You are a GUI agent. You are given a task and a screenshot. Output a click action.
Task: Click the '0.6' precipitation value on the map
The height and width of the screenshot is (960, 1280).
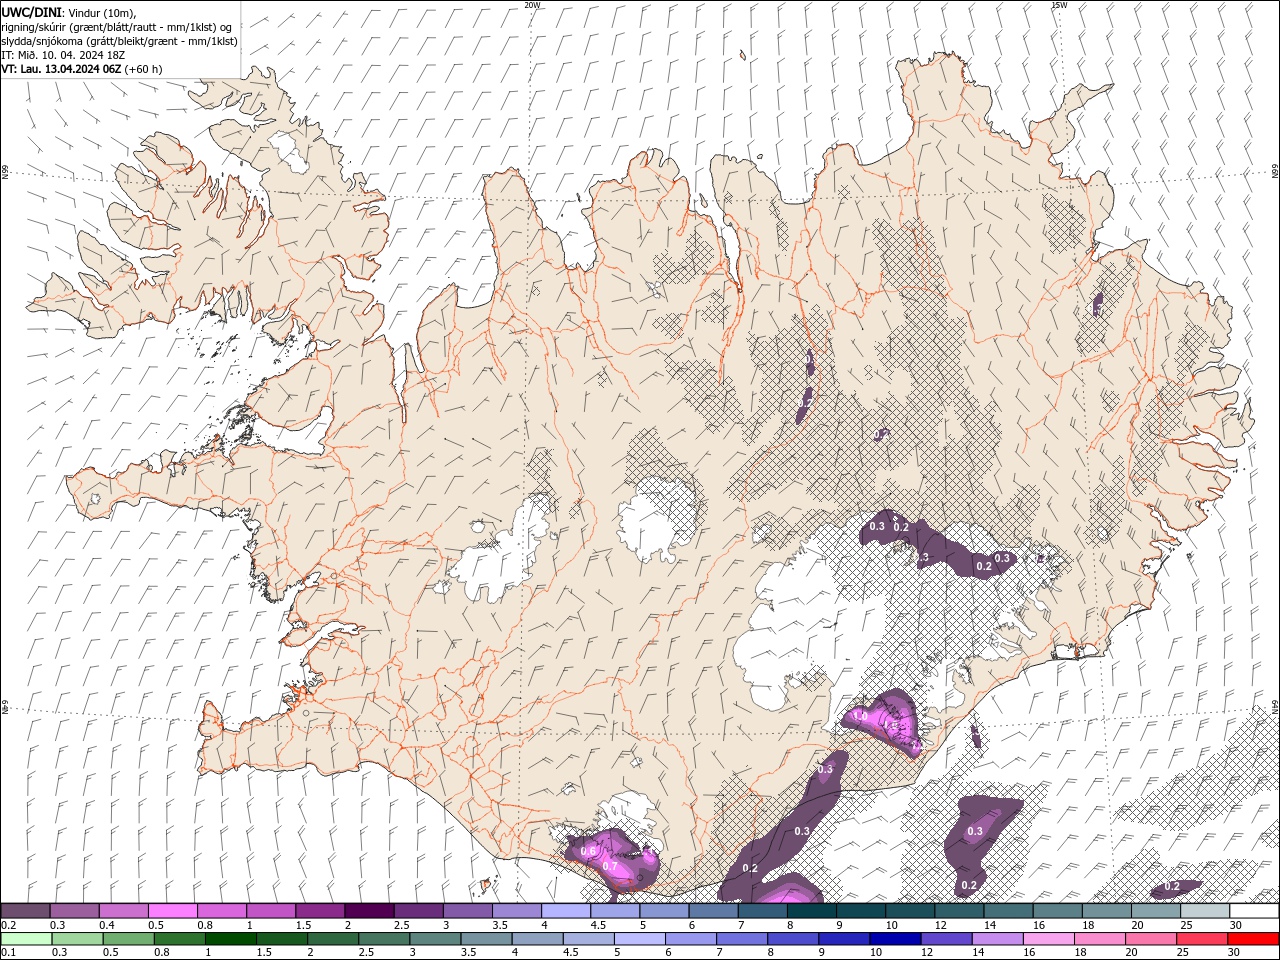point(588,852)
